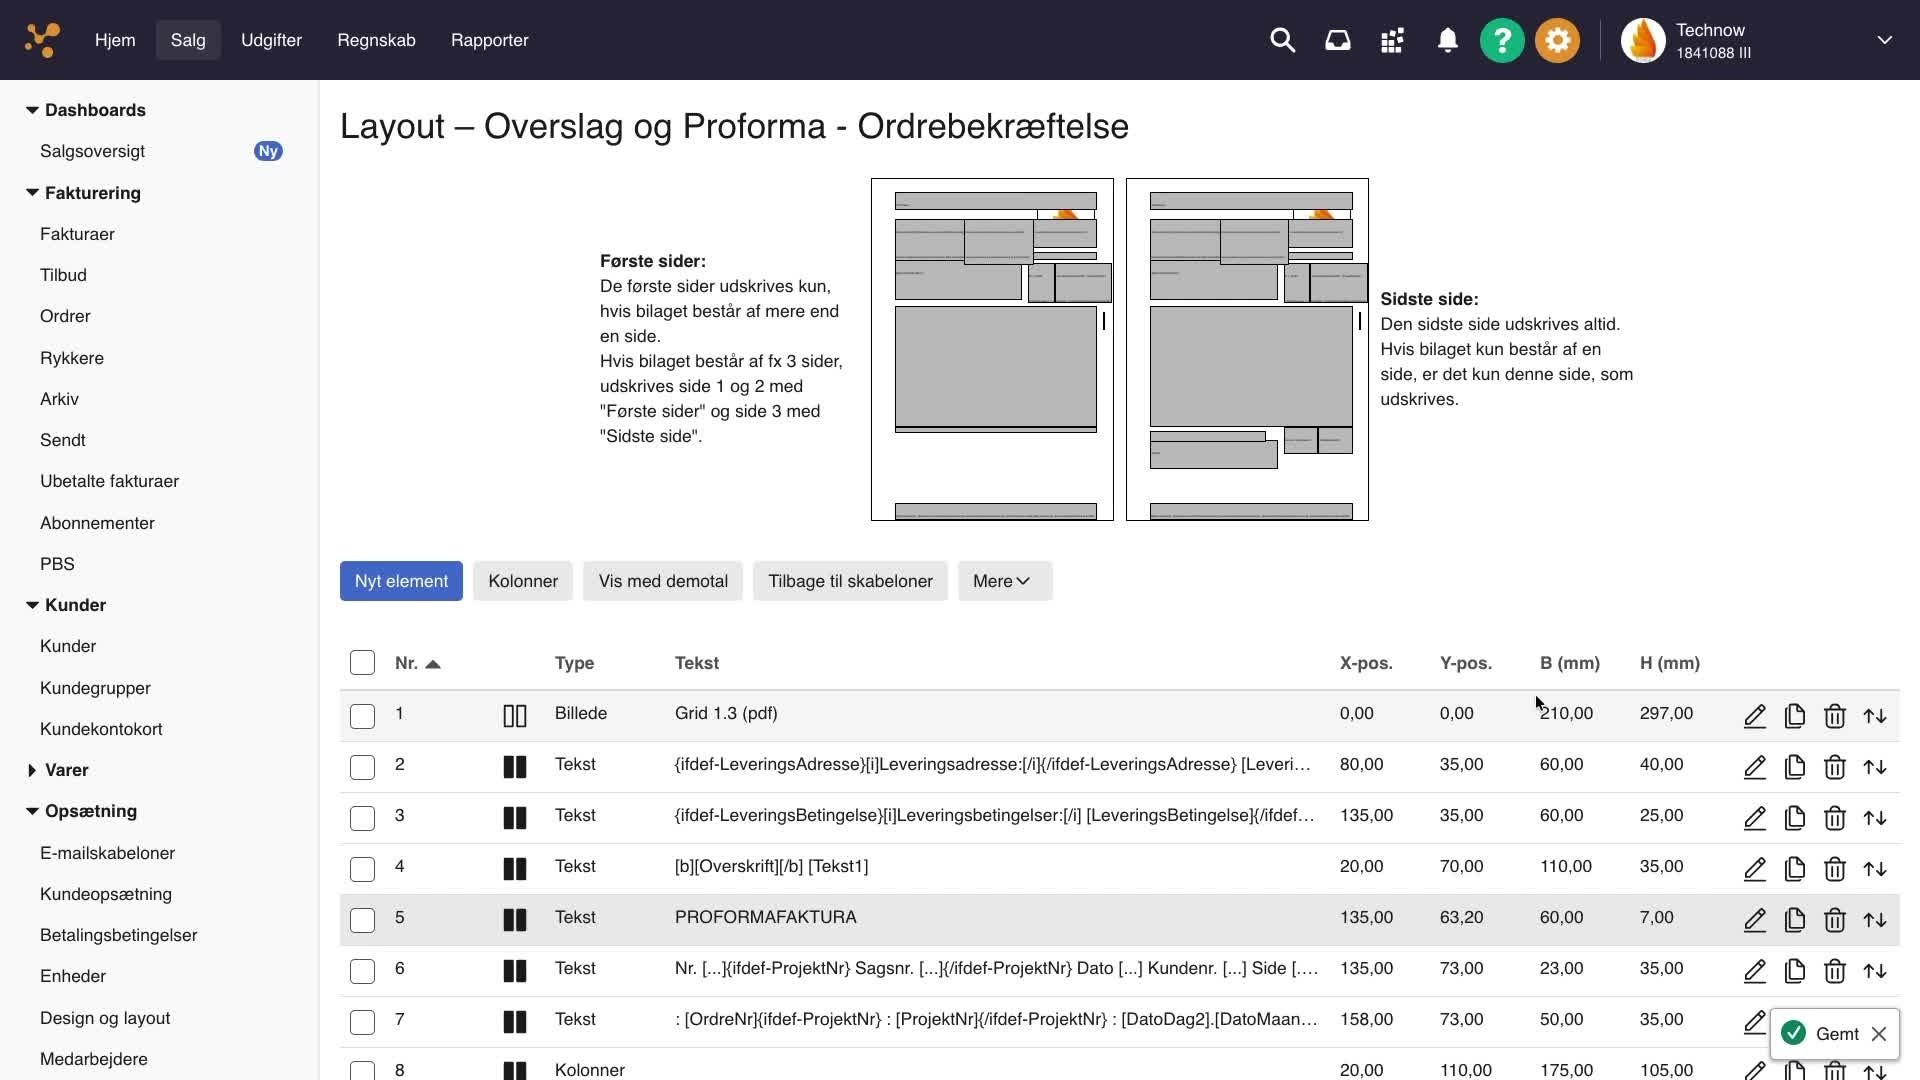Copy row 1 Grid 1.3 (pdf) element
The height and width of the screenshot is (1080, 1920).
click(x=1794, y=716)
